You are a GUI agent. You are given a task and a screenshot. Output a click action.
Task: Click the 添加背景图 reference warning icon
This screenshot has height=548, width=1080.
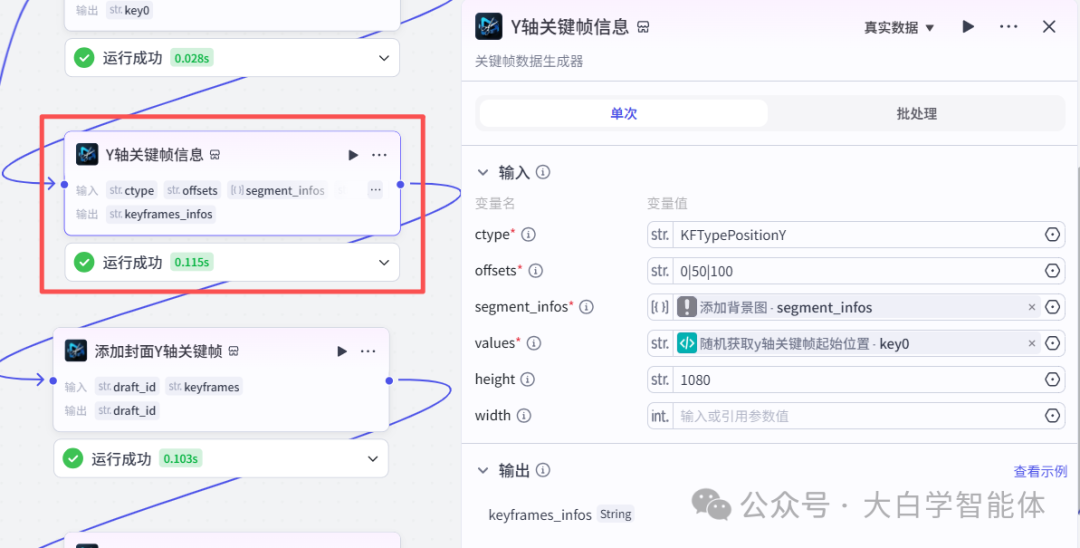click(x=687, y=307)
